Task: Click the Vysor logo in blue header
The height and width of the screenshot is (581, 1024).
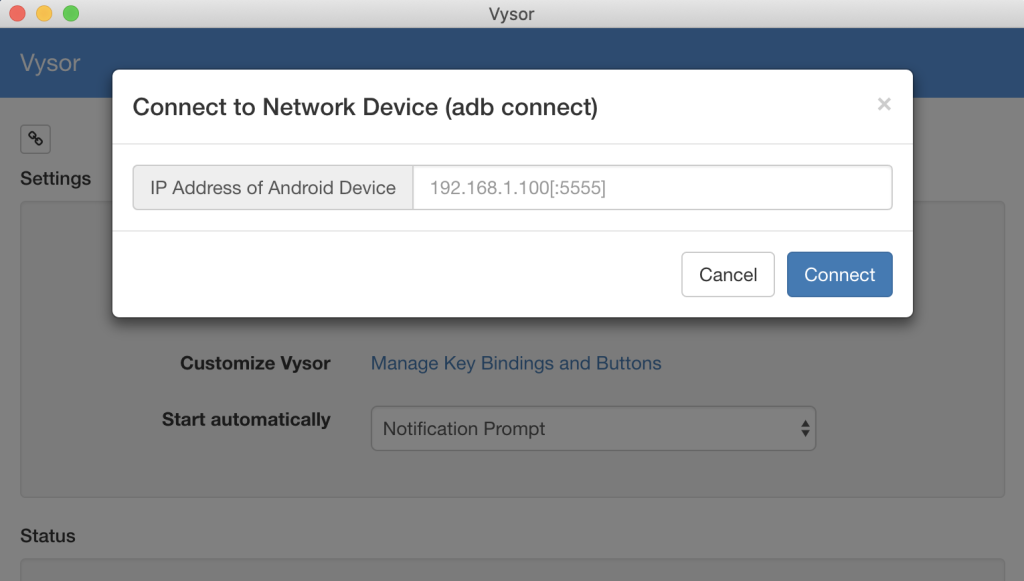Action: (50, 63)
